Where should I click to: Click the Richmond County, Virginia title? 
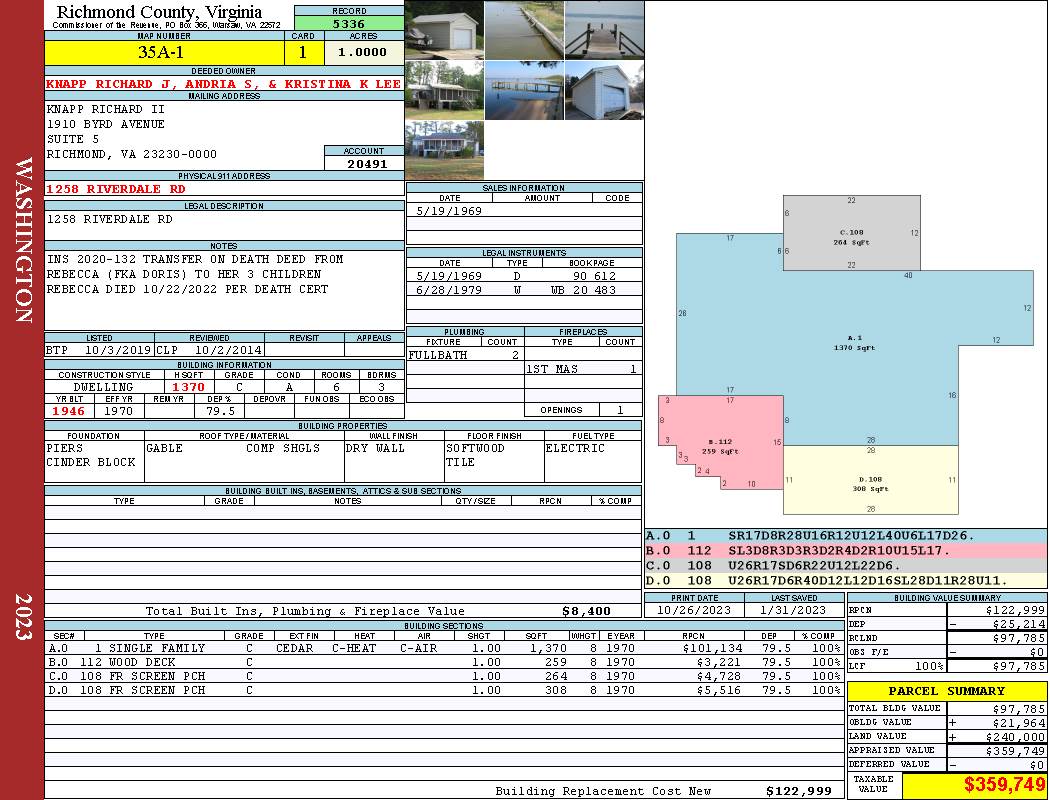(159, 12)
